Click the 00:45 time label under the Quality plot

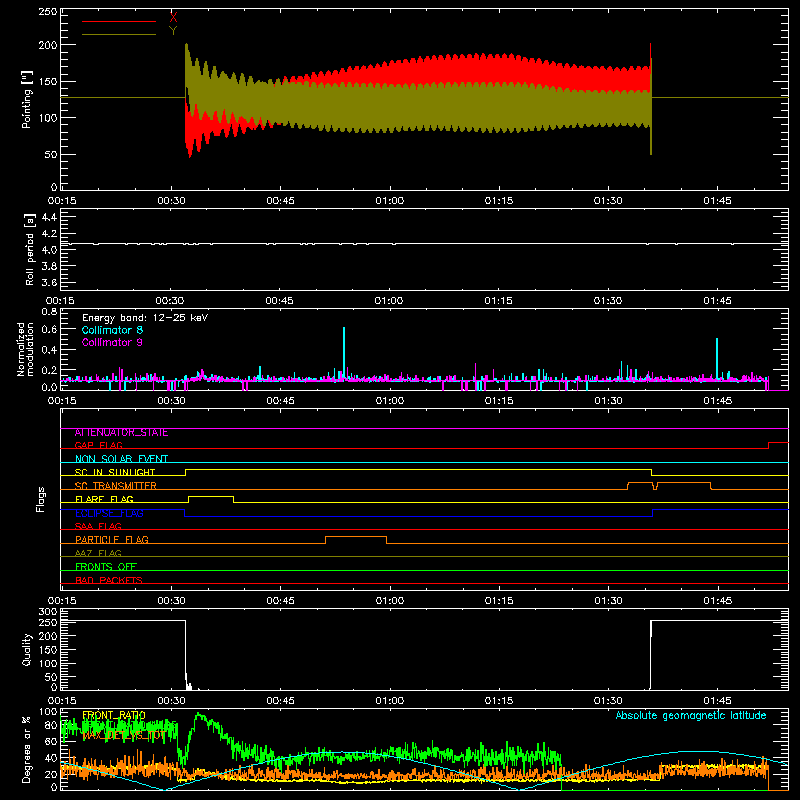click(x=280, y=701)
